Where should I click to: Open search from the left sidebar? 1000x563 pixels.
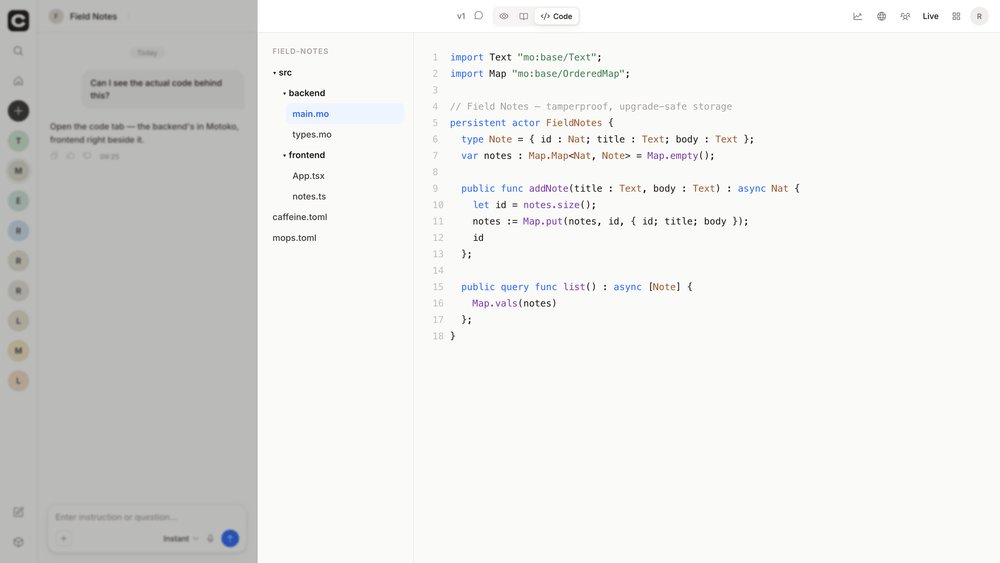point(18,51)
